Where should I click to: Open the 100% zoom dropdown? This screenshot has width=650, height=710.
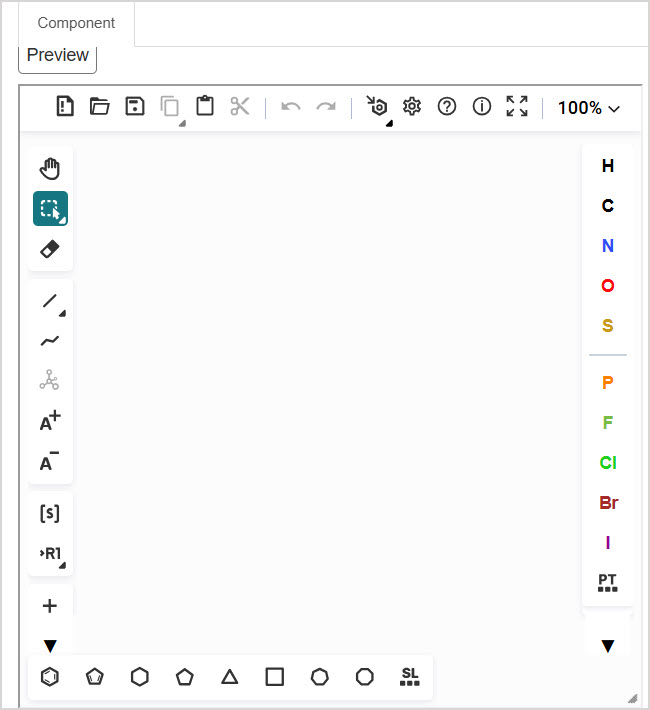(x=588, y=108)
